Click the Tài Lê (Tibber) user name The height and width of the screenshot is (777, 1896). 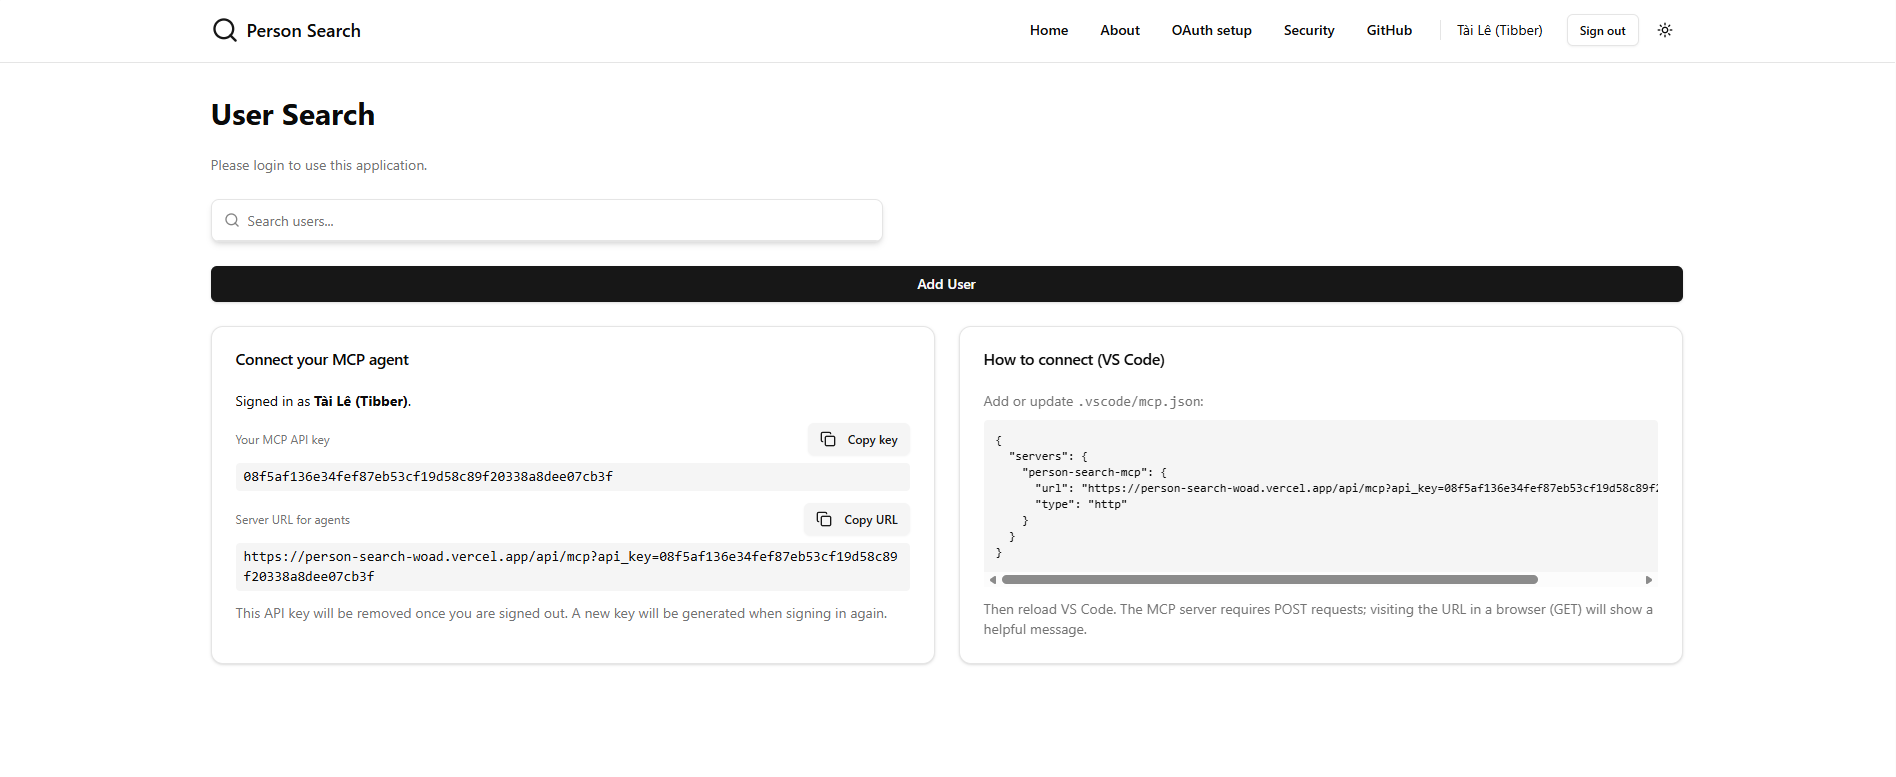[x=1499, y=30]
